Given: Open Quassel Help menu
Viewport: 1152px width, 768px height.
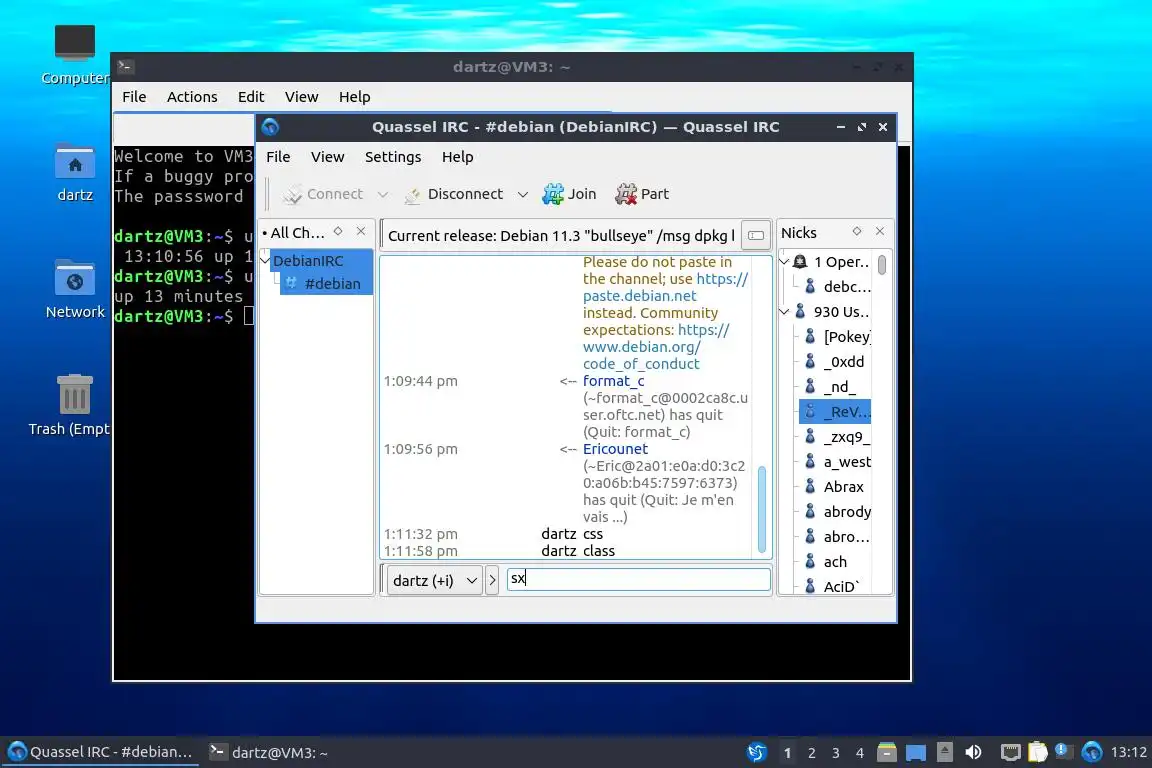Looking at the screenshot, I should [x=457, y=157].
